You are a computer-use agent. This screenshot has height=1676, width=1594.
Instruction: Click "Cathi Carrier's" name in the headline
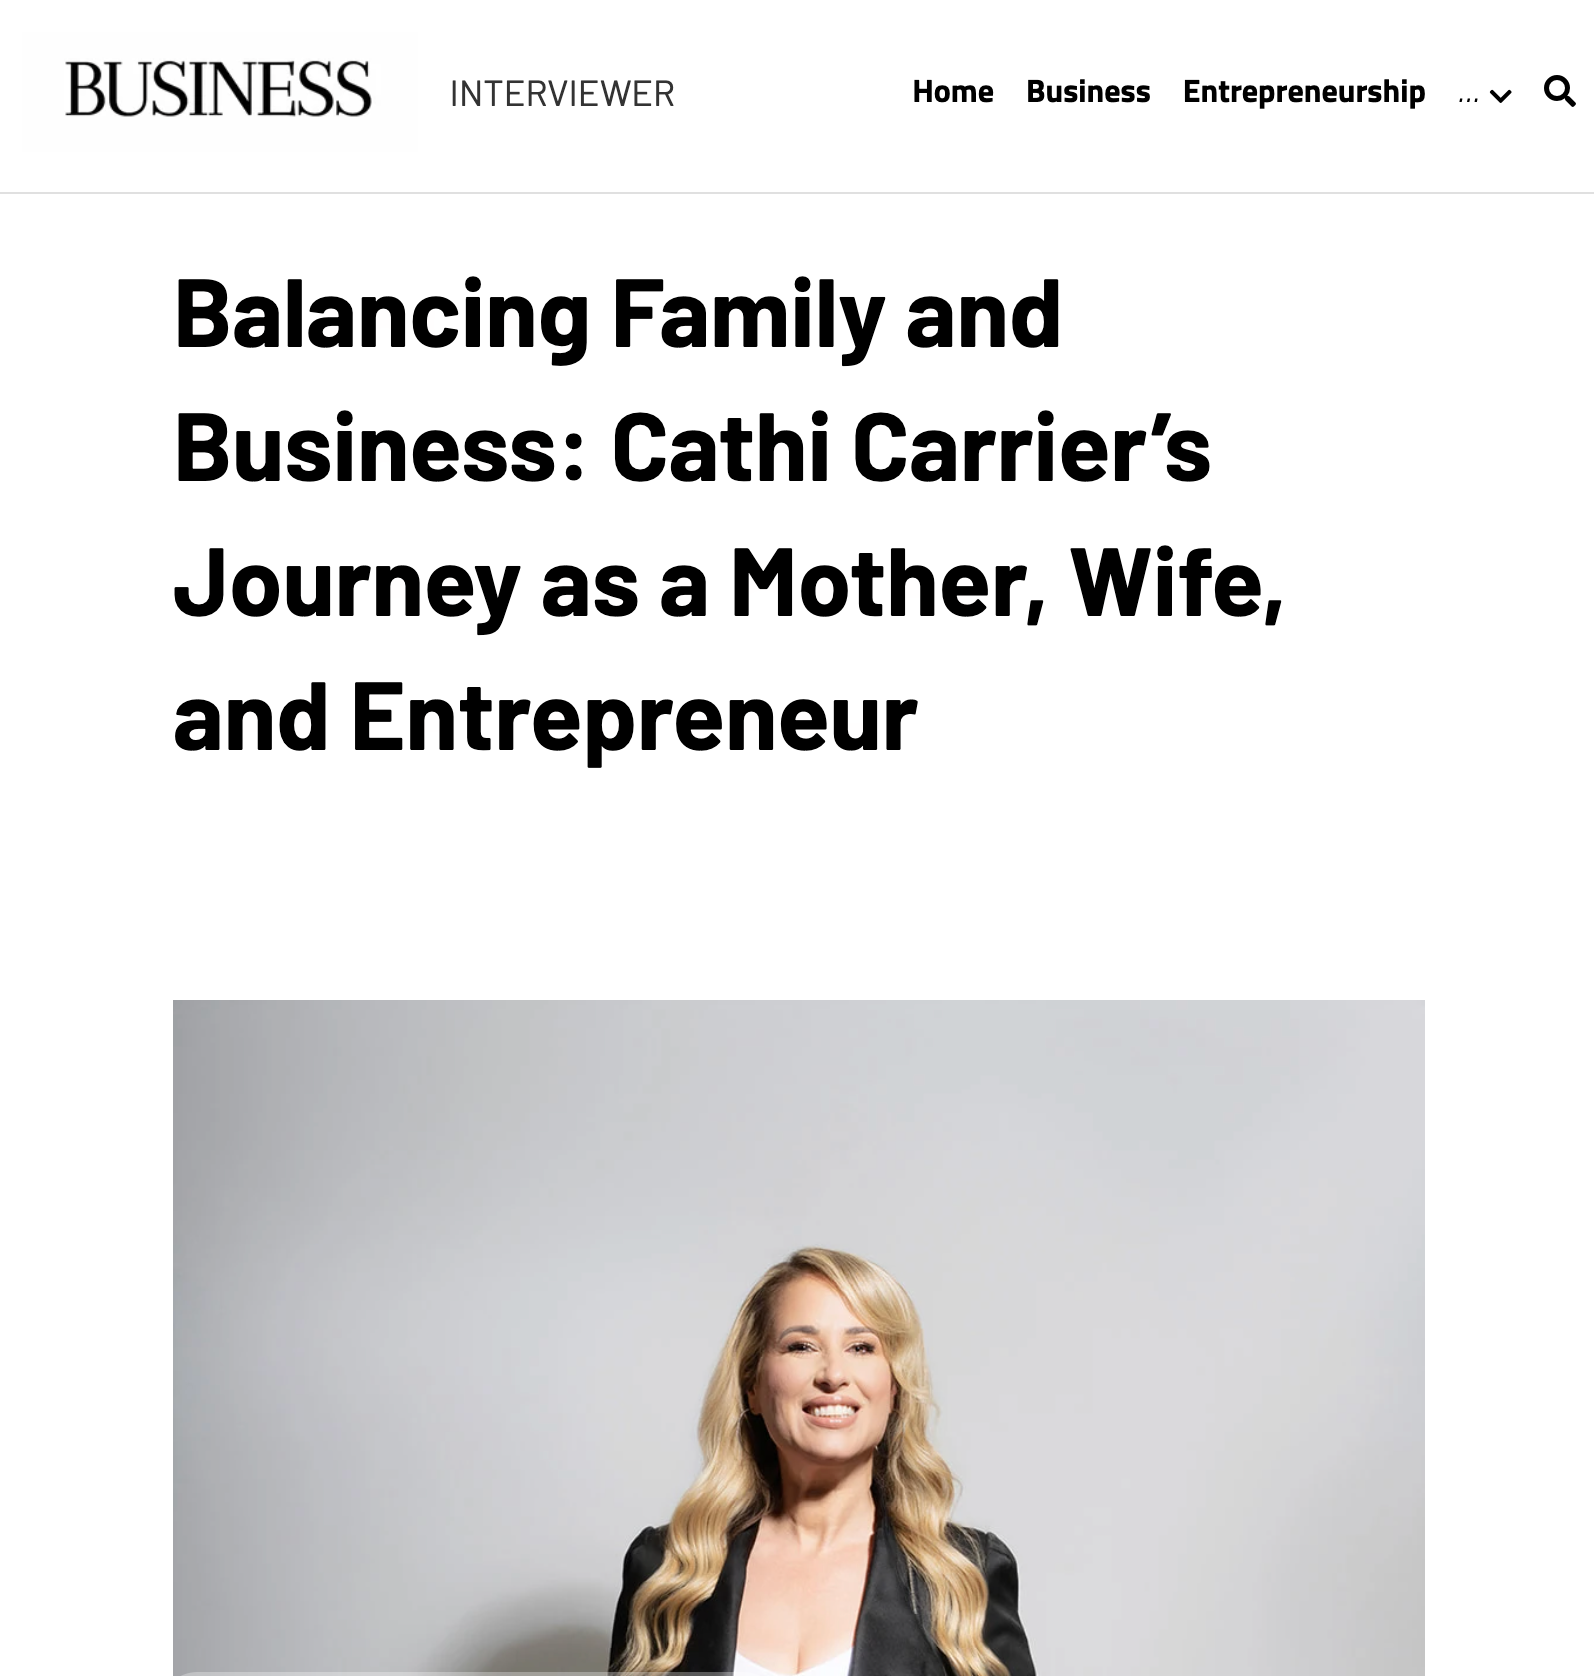click(910, 447)
